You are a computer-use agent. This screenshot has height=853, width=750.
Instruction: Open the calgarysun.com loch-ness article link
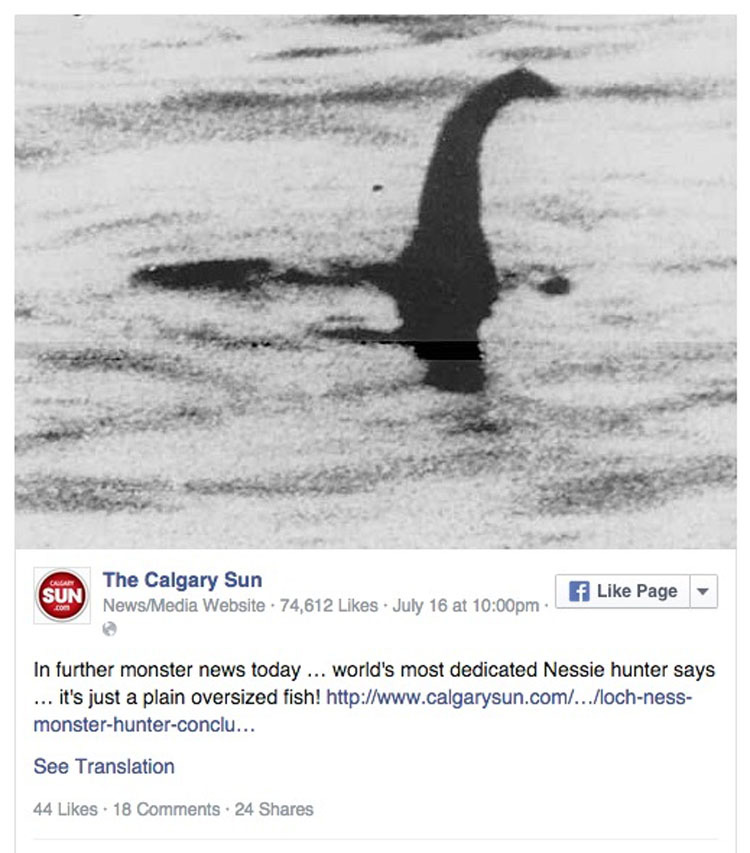[x=509, y=697]
